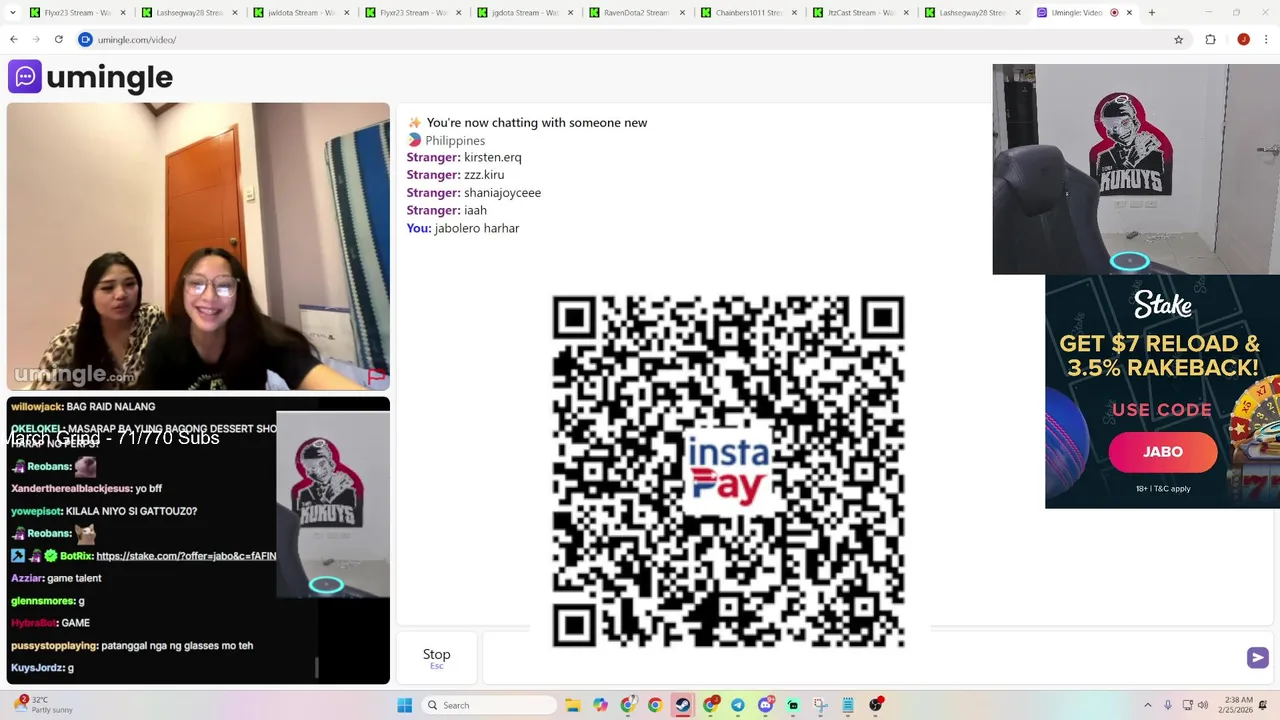Send the chat message with the purple arrow
1280x720 pixels.
click(1257, 657)
